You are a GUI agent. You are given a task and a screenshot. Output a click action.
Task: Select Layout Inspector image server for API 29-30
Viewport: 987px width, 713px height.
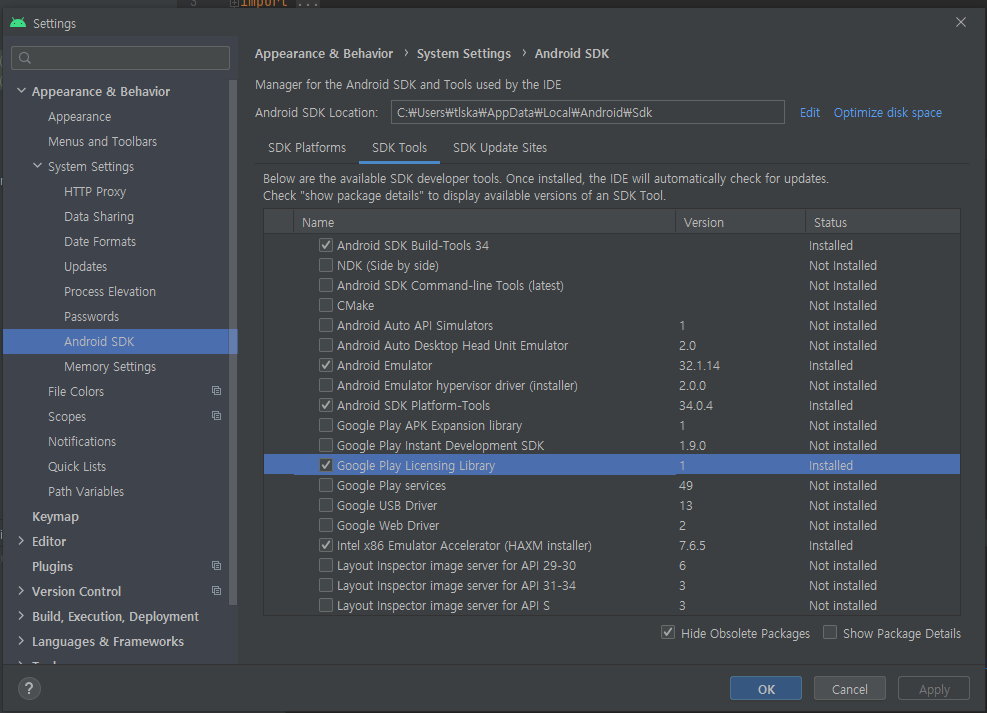tap(612, 565)
